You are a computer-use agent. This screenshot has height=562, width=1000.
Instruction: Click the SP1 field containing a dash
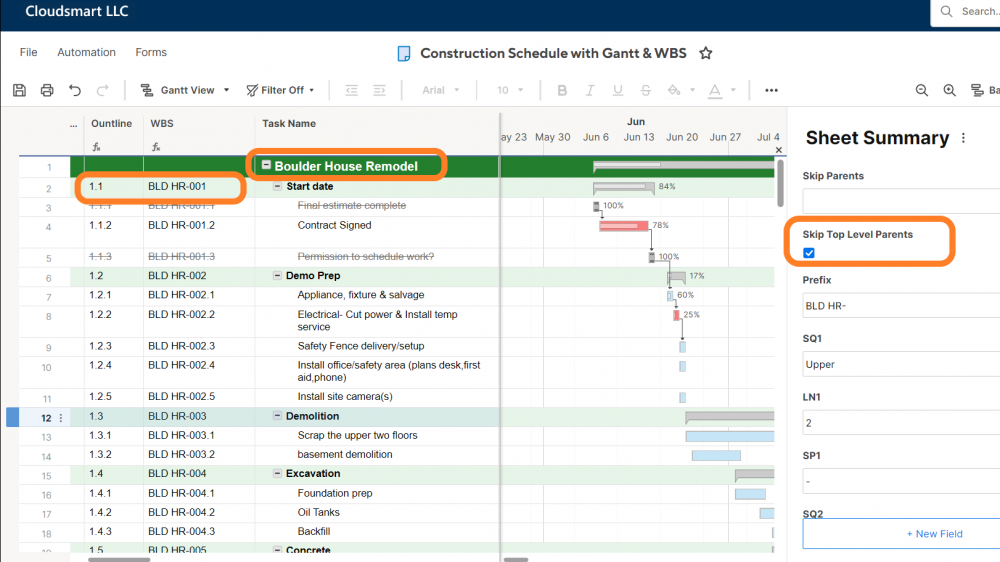pyautogui.click(x=901, y=482)
